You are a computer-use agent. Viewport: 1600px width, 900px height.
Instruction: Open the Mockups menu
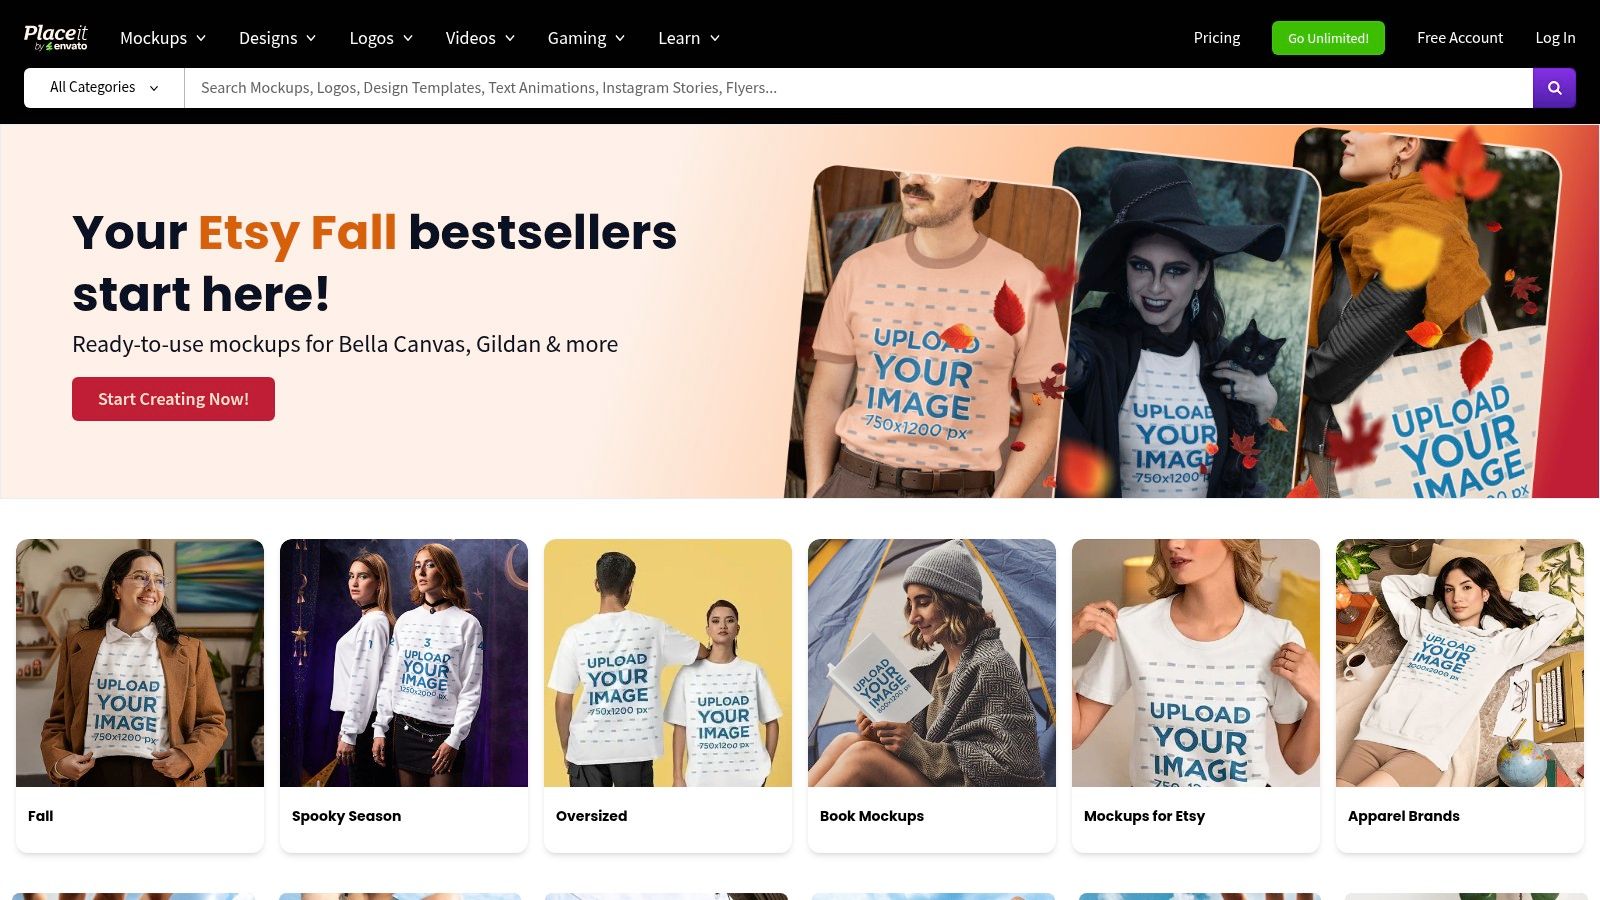[163, 38]
